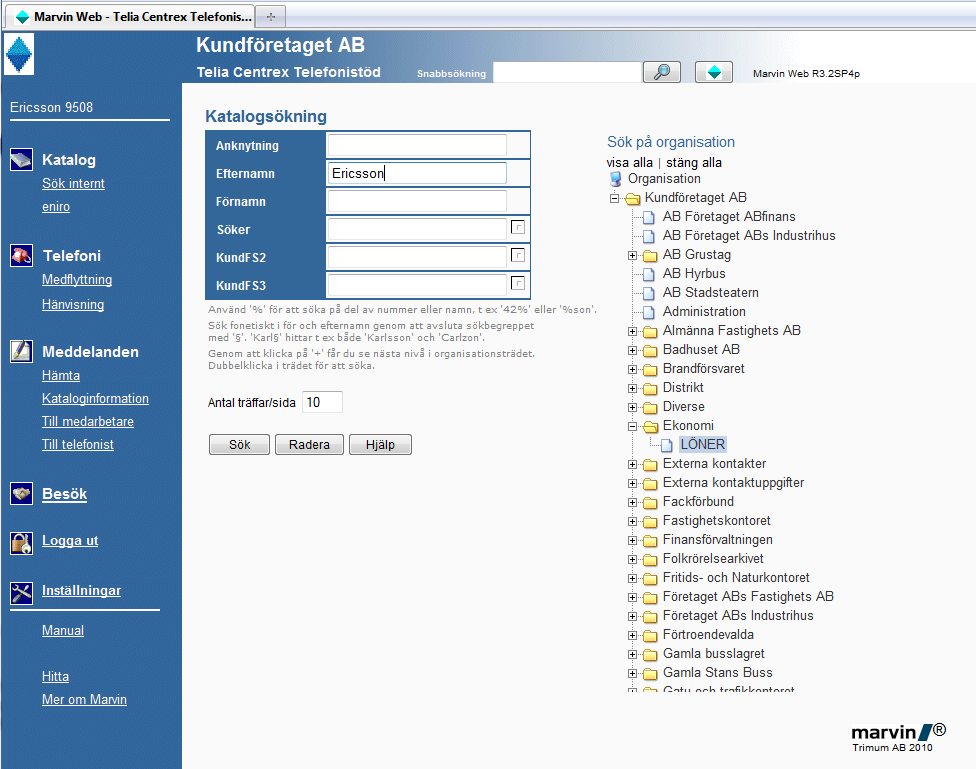This screenshot has height=769, width=976.
Task: Click the Logga ut padlock icon
Action: (21, 542)
